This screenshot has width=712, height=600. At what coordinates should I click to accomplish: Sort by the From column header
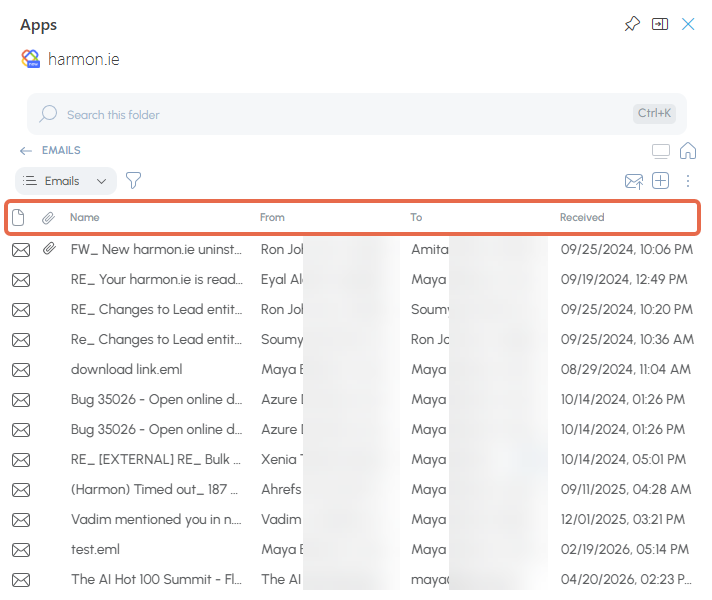[272, 218]
